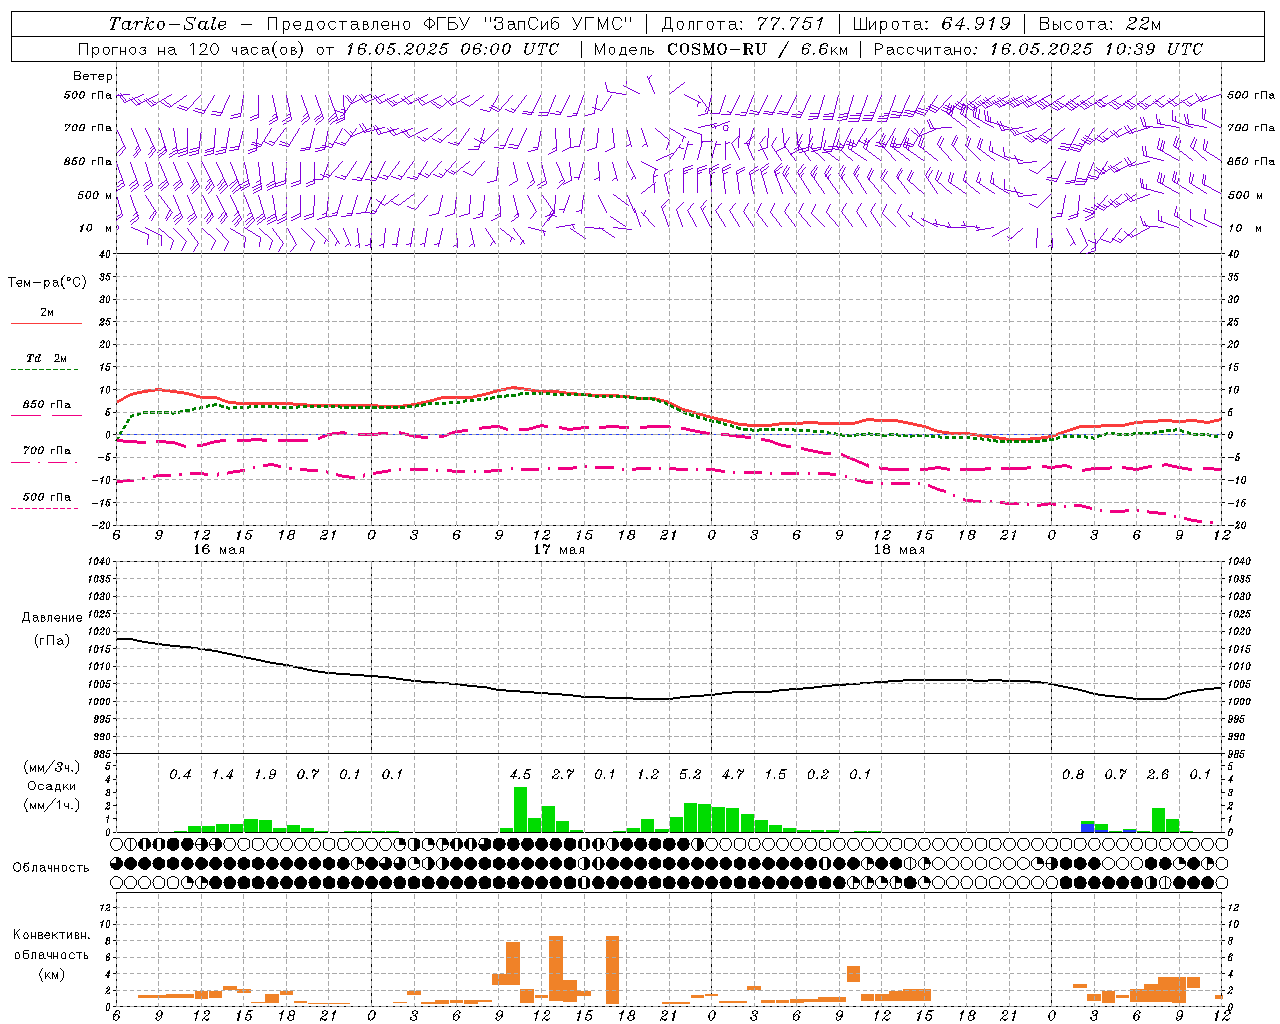Click the 16 мая date label
Screen dimensions: 1280x1024
coord(219,550)
